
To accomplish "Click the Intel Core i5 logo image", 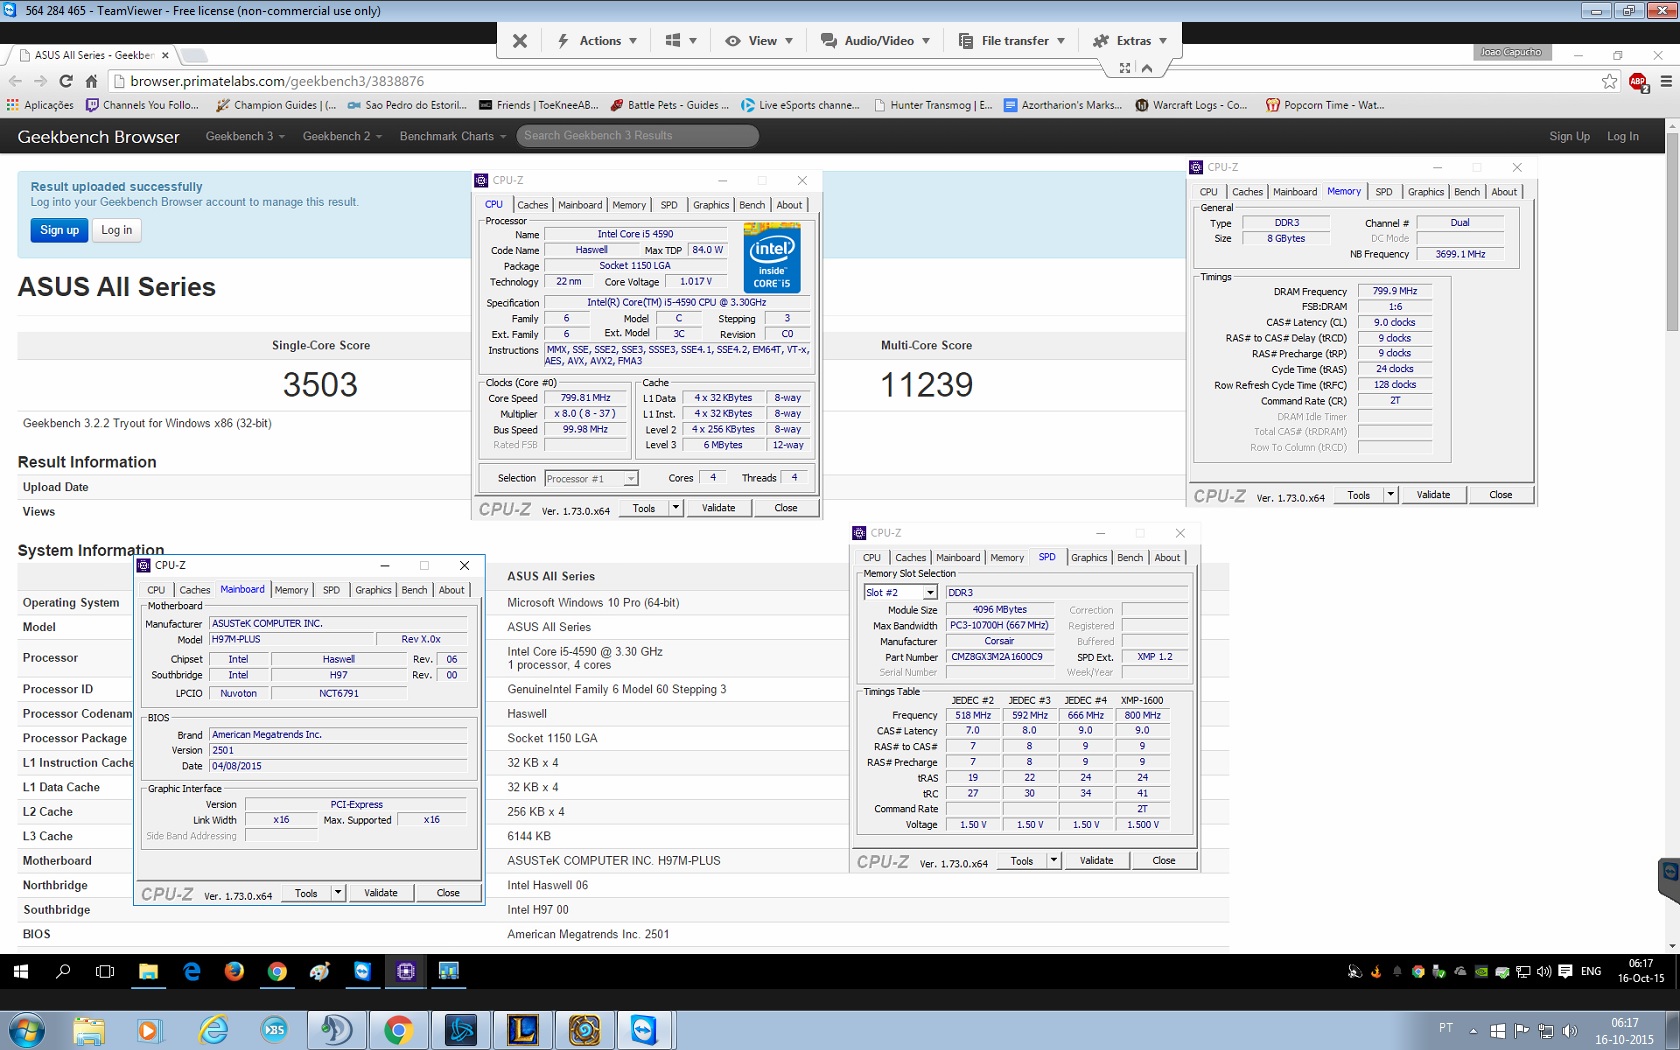I will pos(772,260).
